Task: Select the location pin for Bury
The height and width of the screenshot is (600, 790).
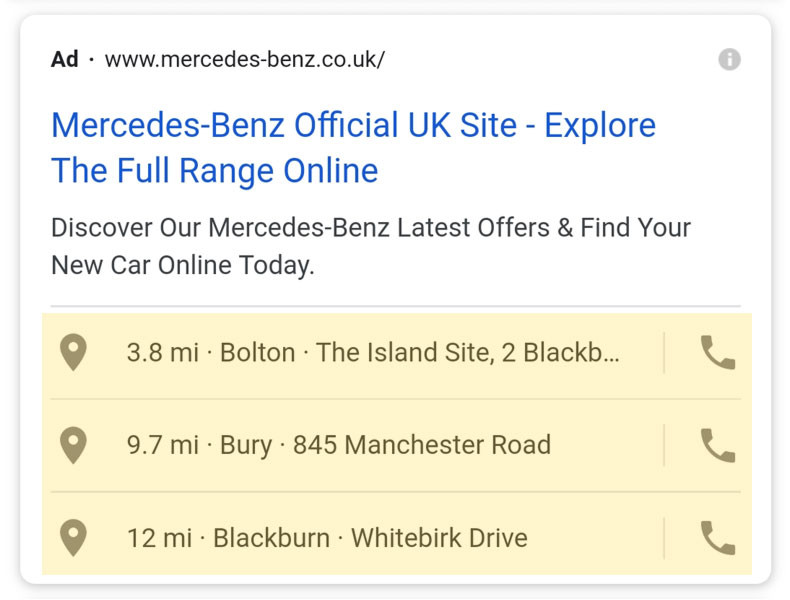Action: pos(73,445)
